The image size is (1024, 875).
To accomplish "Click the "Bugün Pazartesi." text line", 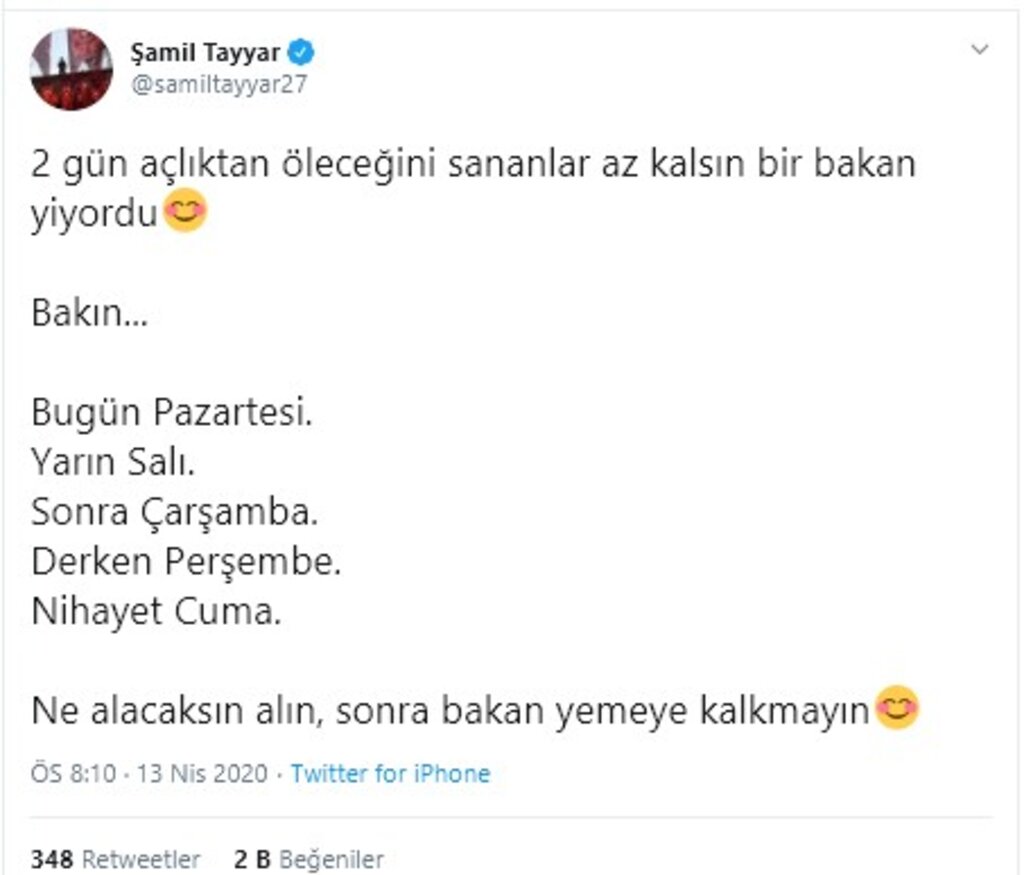I will [x=172, y=411].
